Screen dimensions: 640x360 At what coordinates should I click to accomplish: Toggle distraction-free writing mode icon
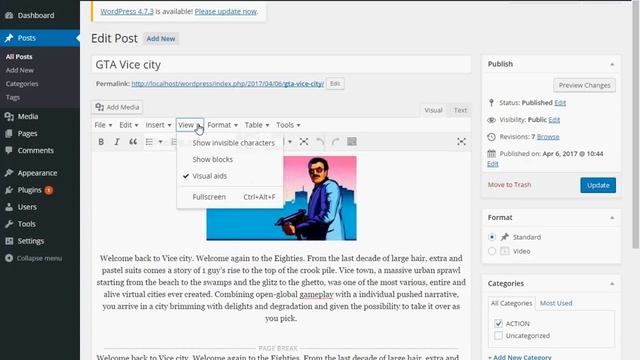461,142
